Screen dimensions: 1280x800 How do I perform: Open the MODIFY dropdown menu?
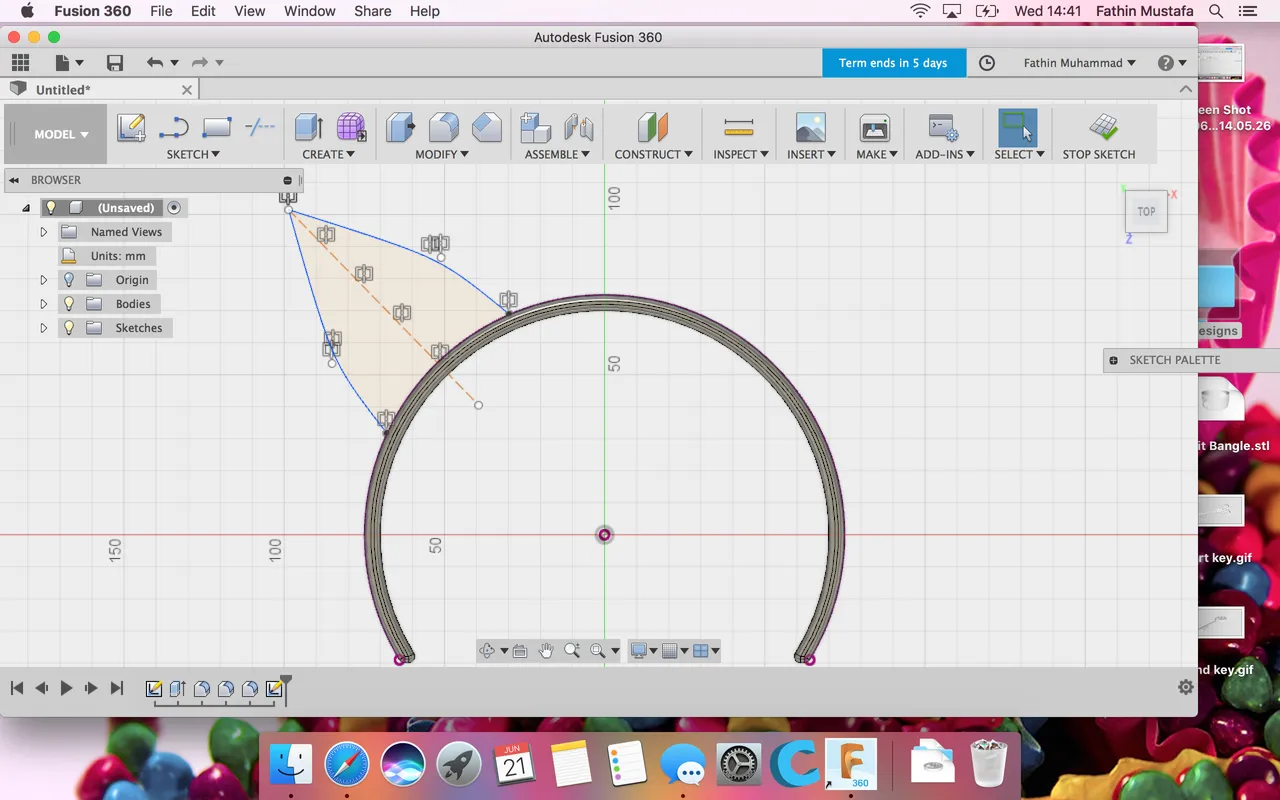coord(443,154)
